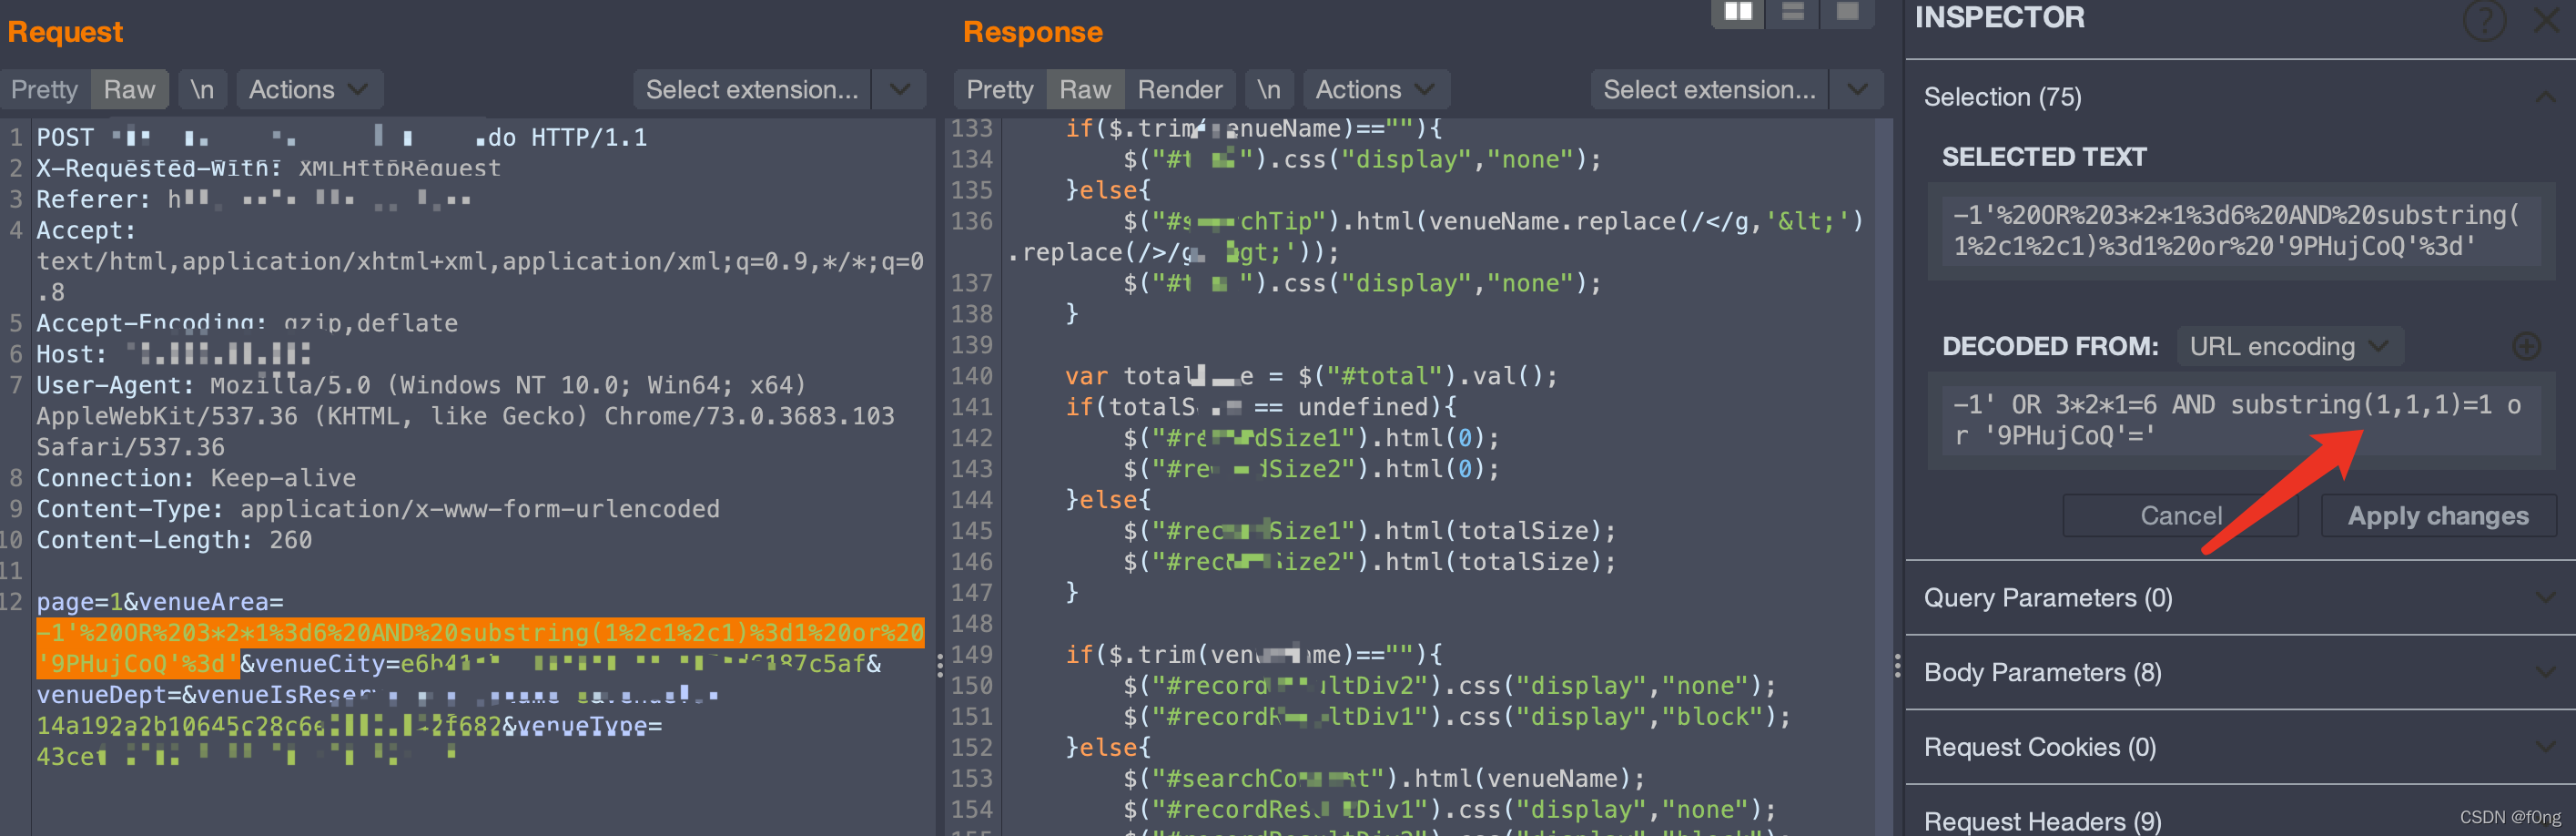This screenshot has width=2576, height=836.
Task: Open Request 'Select extension...' dropdown
Action: point(779,90)
